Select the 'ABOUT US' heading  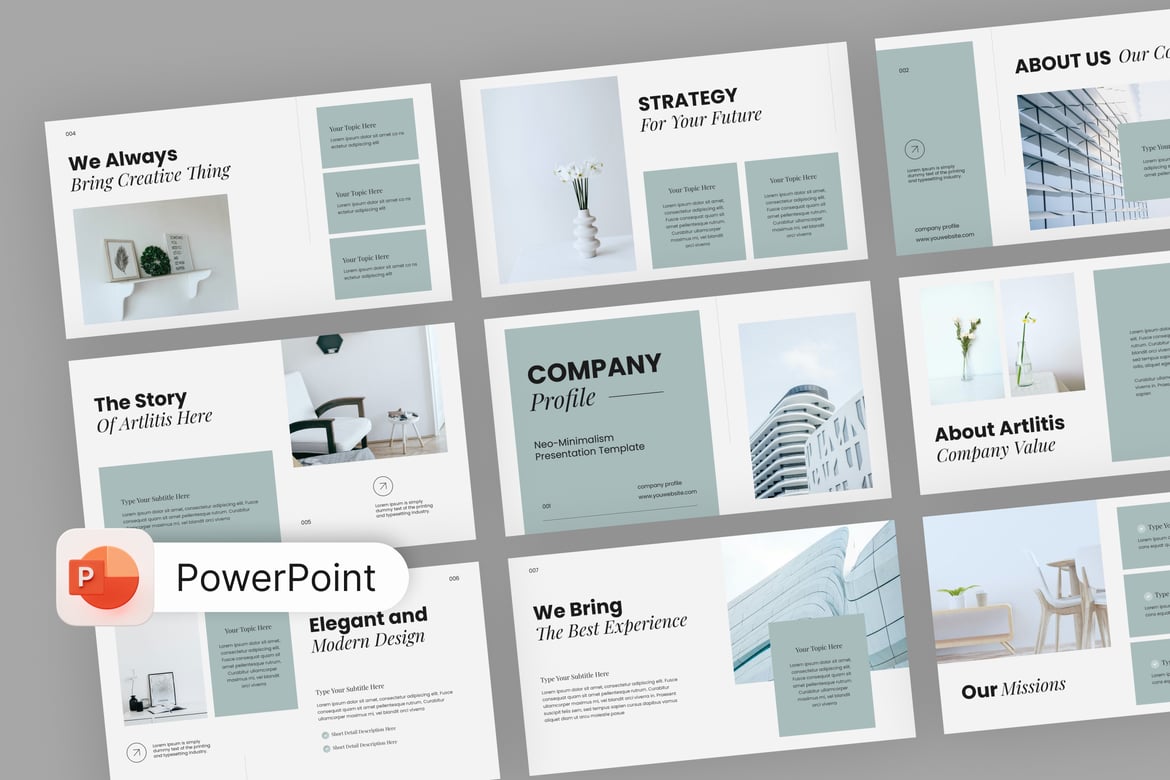tap(1063, 62)
